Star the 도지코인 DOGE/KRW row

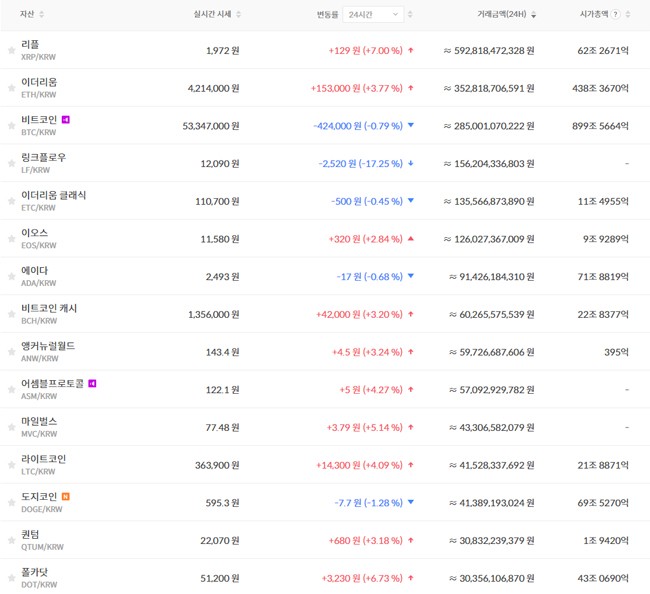(x=12, y=503)
